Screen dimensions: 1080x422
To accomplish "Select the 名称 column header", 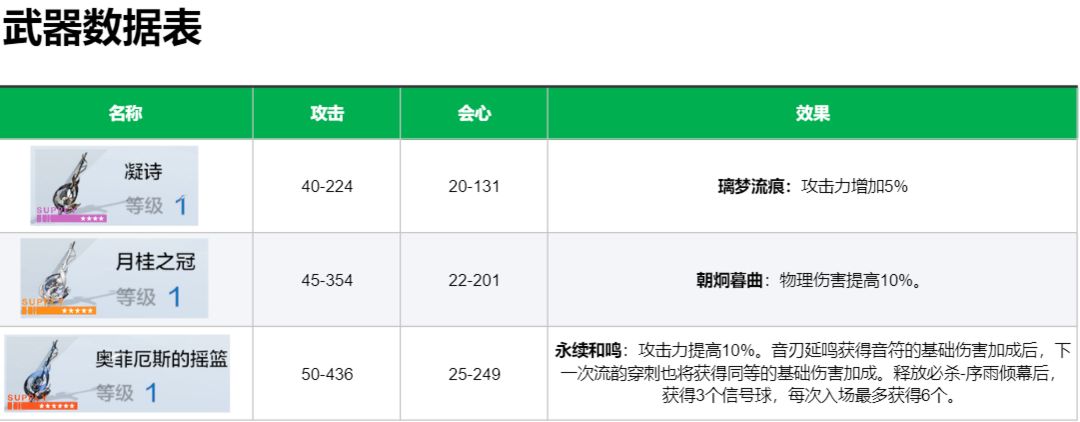I will pyautogui.click(x=125, y=114).
